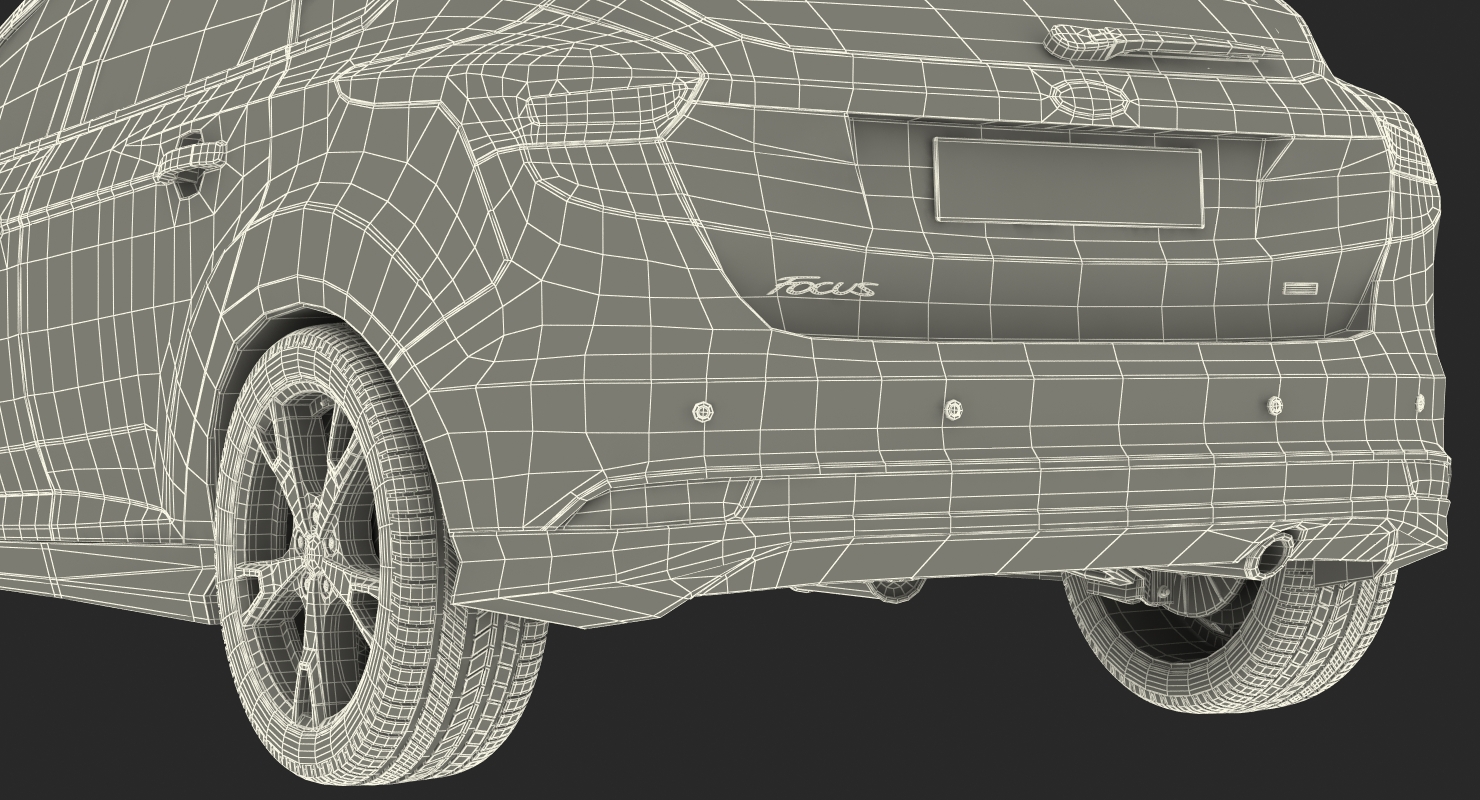Click the Focus badge lettering on the tailgate
This screenshot has height=800, width=1480.
pos(821,288)
